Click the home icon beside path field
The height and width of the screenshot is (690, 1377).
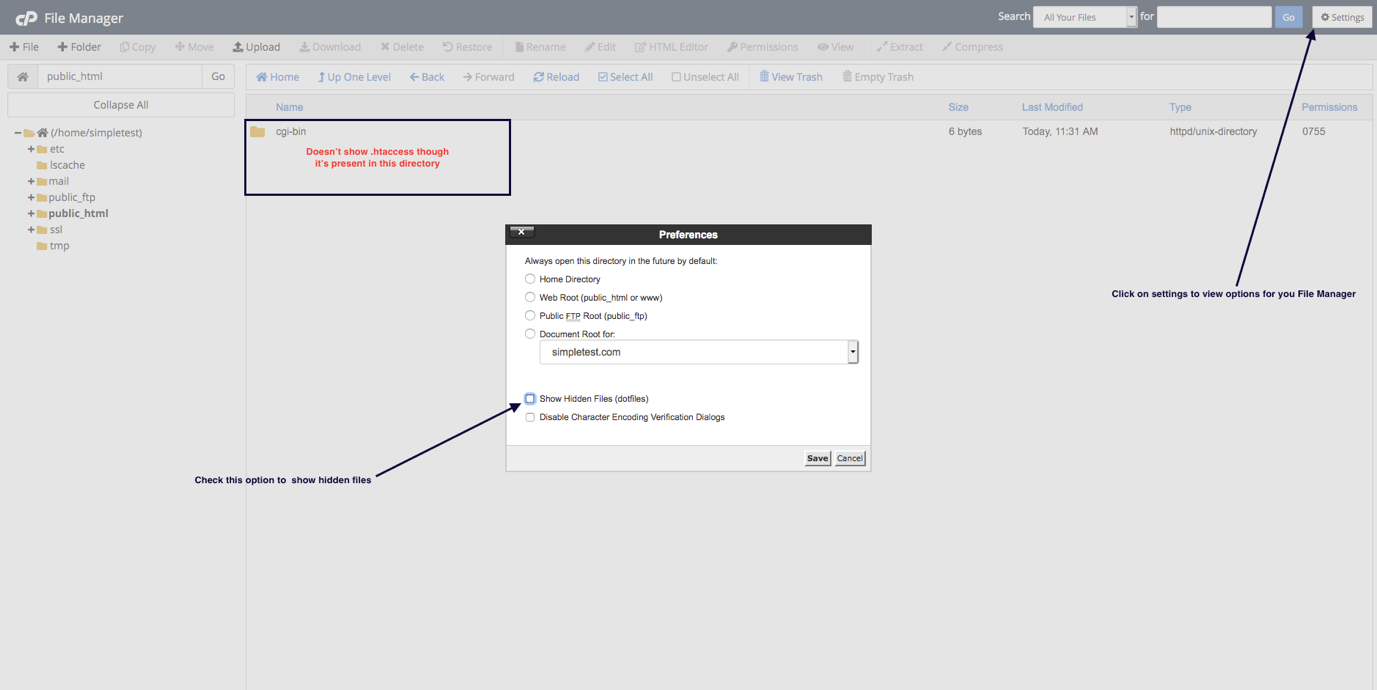[x=22, y=77]
